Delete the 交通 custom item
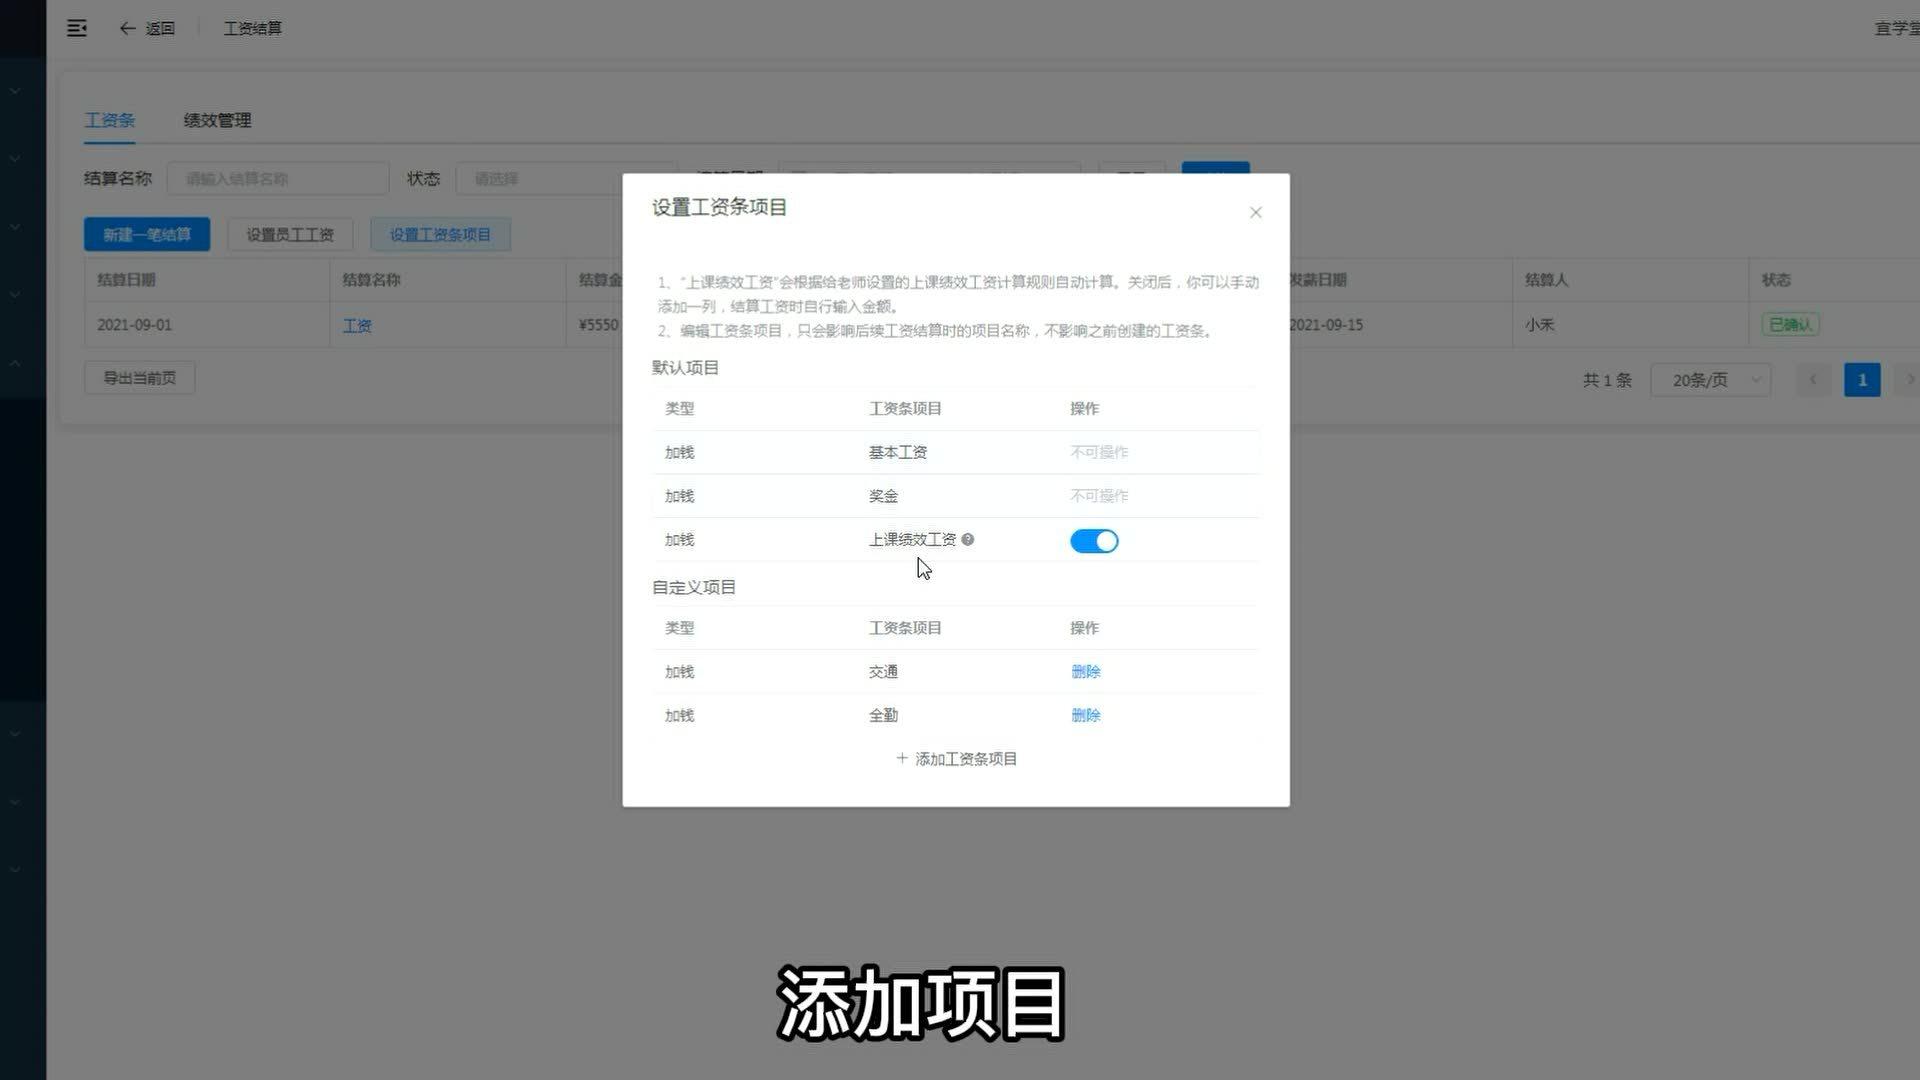The image size is (1920, 1080). pyautogui.click(x=1085, y=672)
